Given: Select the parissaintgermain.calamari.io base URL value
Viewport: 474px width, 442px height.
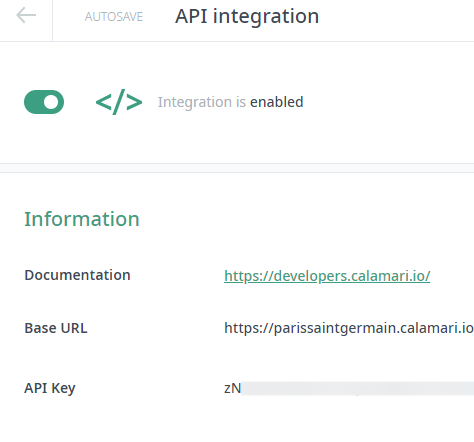Looking at the screenshot, I should click(349, 328).
